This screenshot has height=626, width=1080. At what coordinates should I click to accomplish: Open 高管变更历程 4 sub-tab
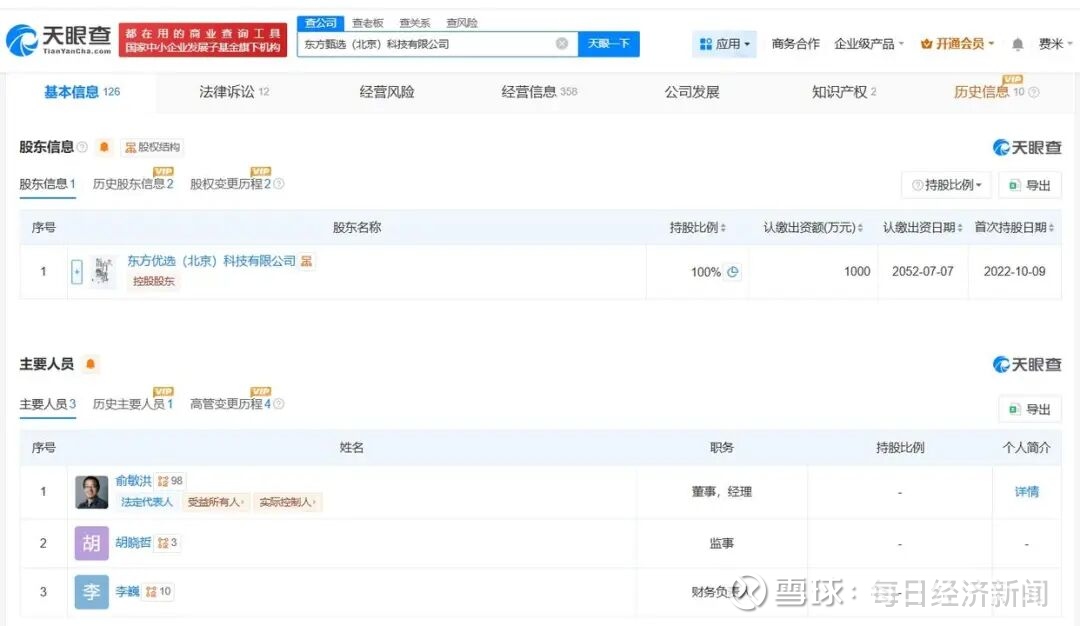pos(231,404)
